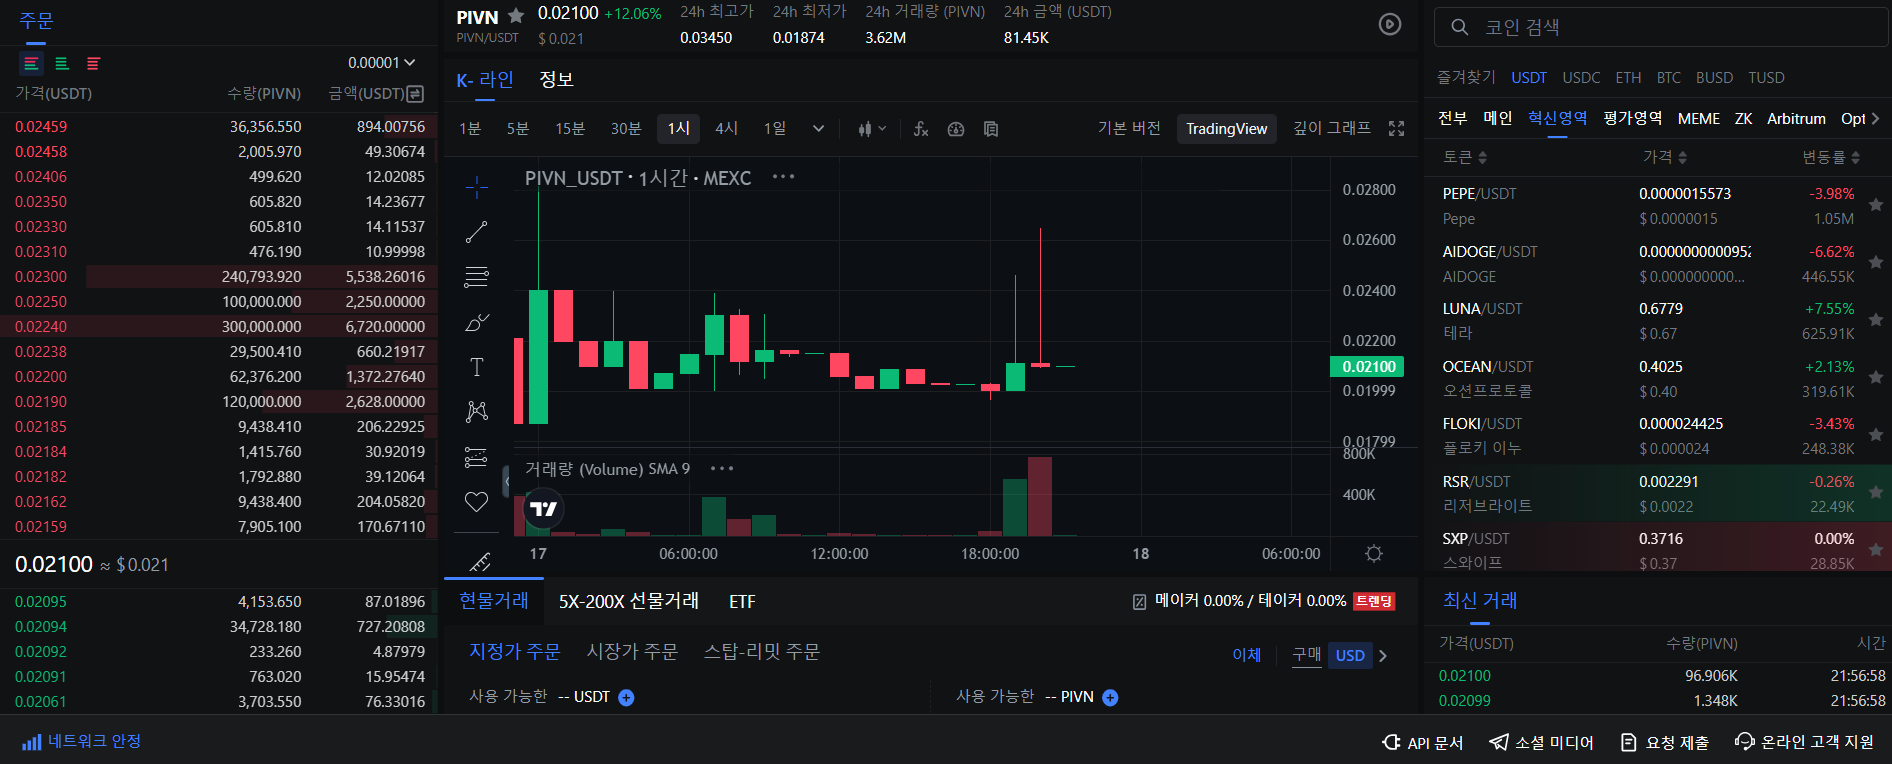This screenshot has width=1892, height=764.
Task: Add PIVN funds plus icon
Action: pyautogui.click(x=1110, y=698)
